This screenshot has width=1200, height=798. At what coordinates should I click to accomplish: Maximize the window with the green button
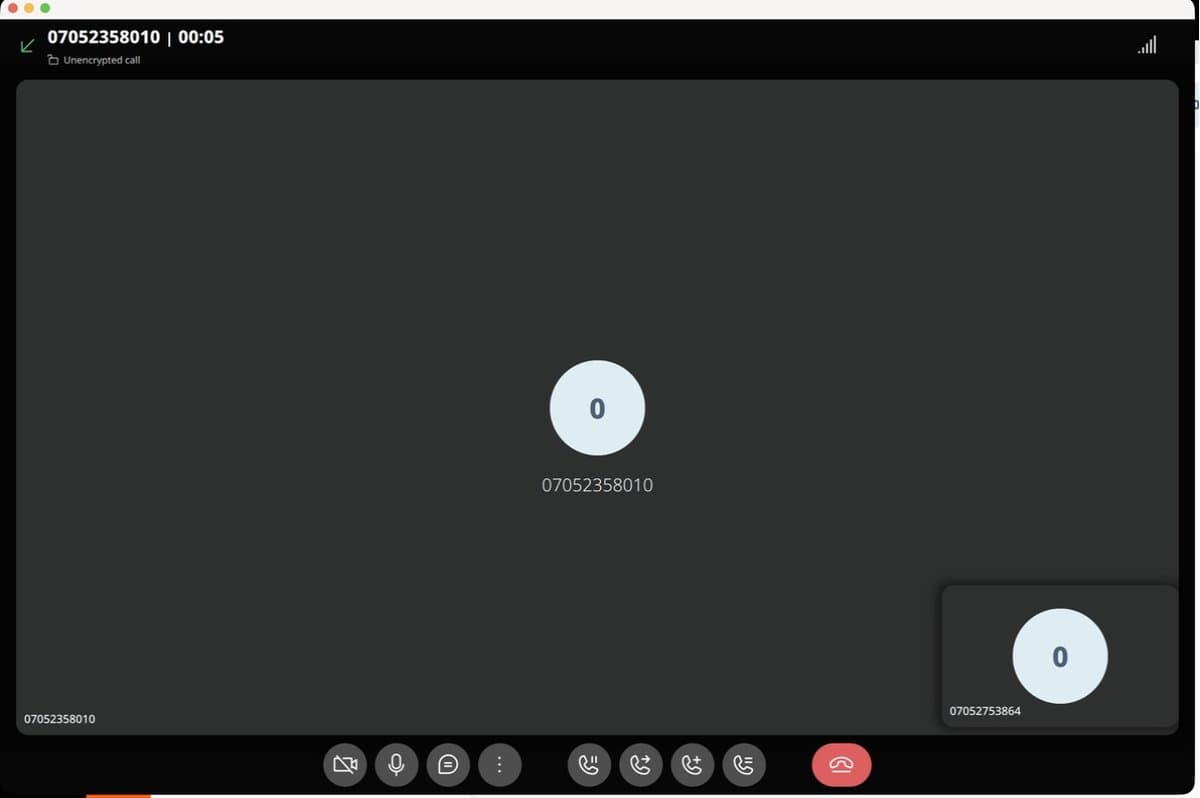coord(45,8)
